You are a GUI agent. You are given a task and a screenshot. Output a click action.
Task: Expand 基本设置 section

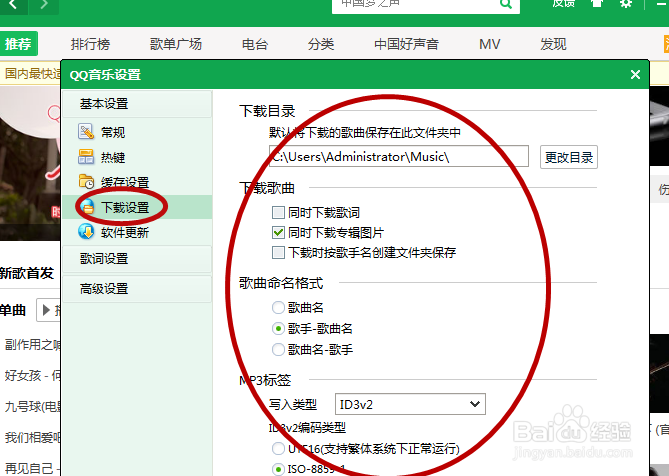[137, 104]
